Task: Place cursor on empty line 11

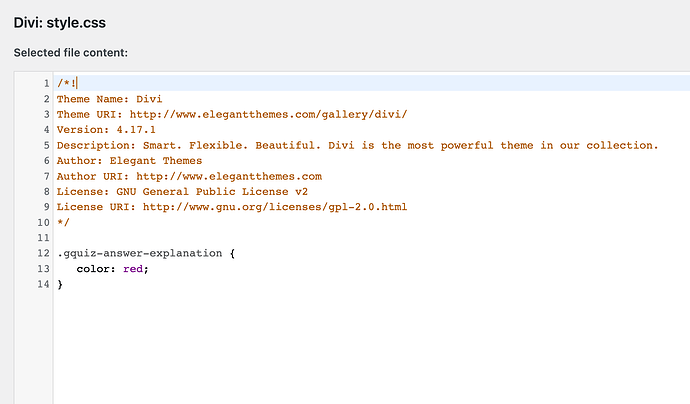Action: click(x=371, y=238)
